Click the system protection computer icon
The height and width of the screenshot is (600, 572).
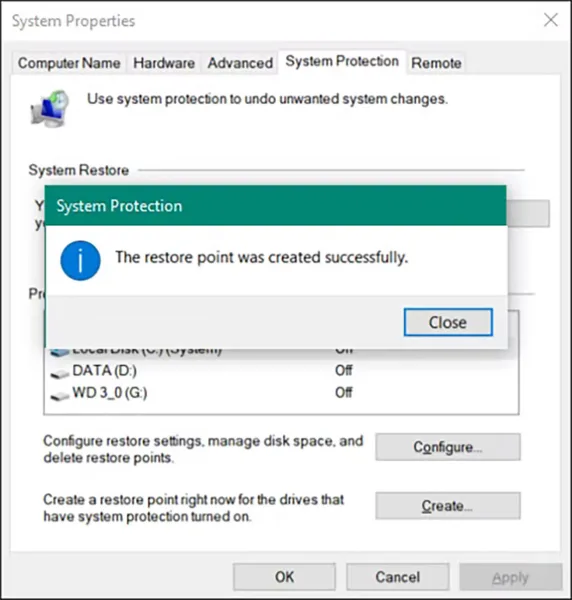[50, 109]
